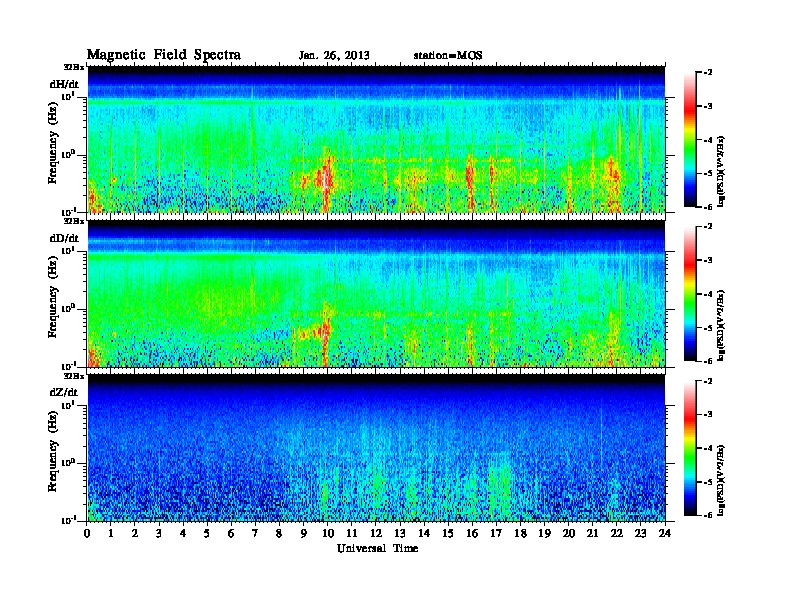The width and height of the screenshot is (792, 612).
Task: Click the "-2" value on dH/dt color scale
Action: pyautogui.click(x=708, y=73)
